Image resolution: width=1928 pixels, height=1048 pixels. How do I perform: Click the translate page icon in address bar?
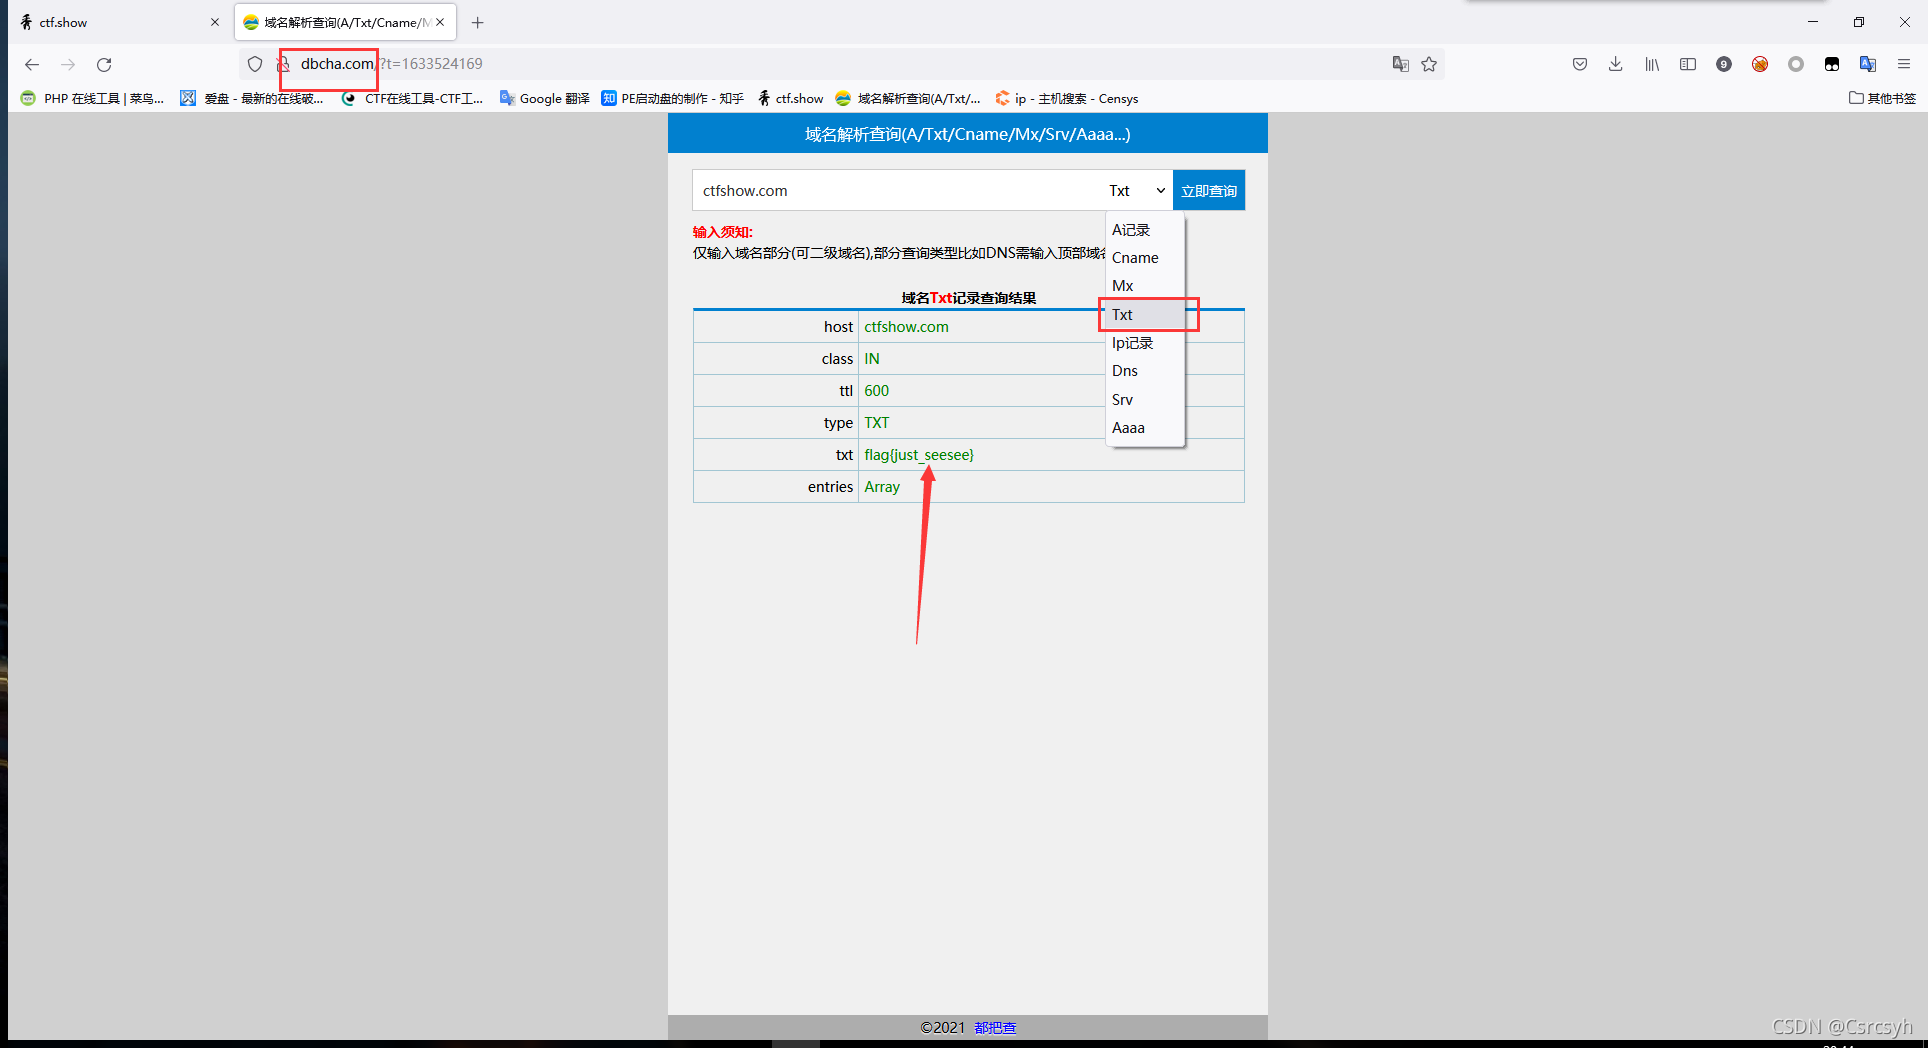click(1400, 64)
